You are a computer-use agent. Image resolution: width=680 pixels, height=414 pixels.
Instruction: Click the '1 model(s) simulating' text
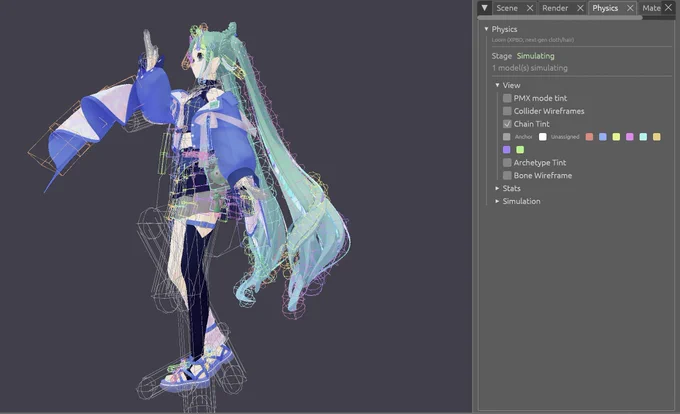click(x=530, y=68)
